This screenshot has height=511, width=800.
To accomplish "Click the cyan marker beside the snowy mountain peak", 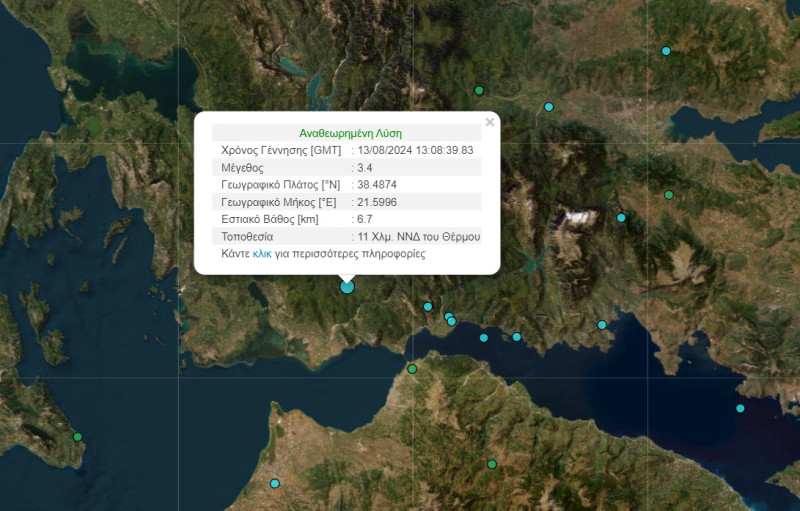I will click(621, 218).
